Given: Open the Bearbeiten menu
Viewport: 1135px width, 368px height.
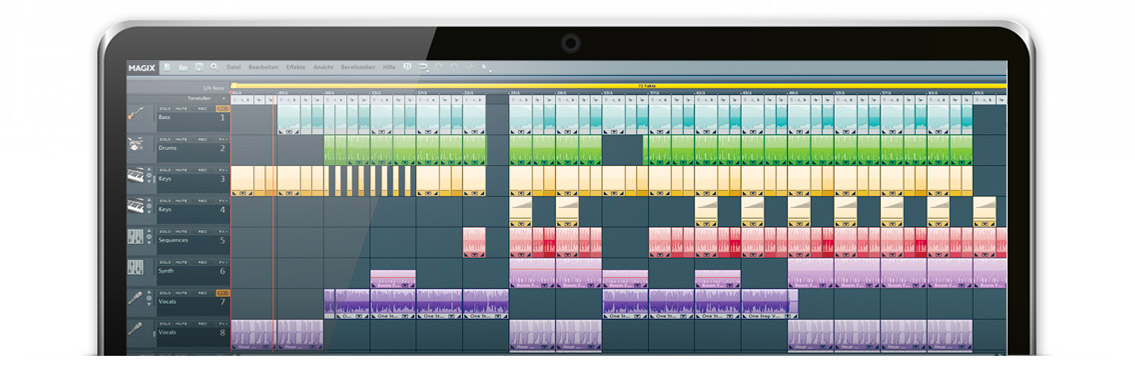Looking at the screenshot, I should tap(263, 67).
